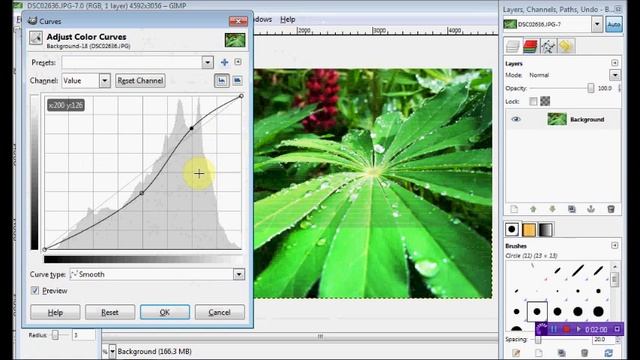Open Brushes panel tab menu arrow
The height and width of the screenshot is (360, 640).
[615, 245]
